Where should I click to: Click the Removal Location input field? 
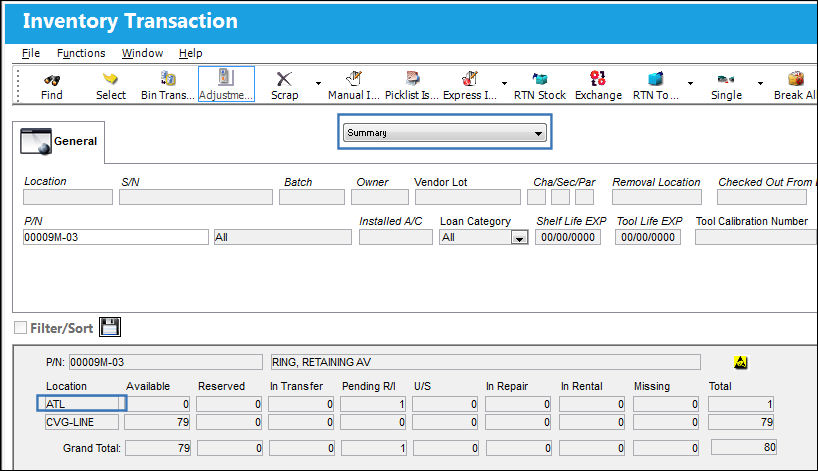pos(657,197)
